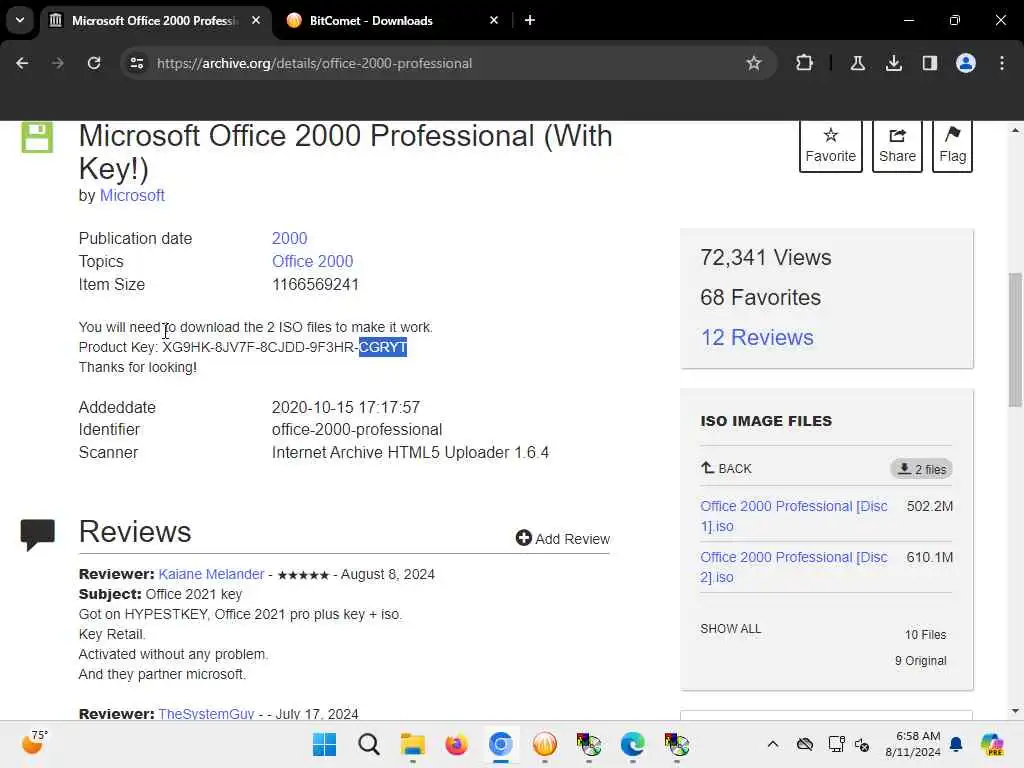Click the page vertical scrollbar thumb
The image size is (1024, 768).
[x=1015, y=340]
